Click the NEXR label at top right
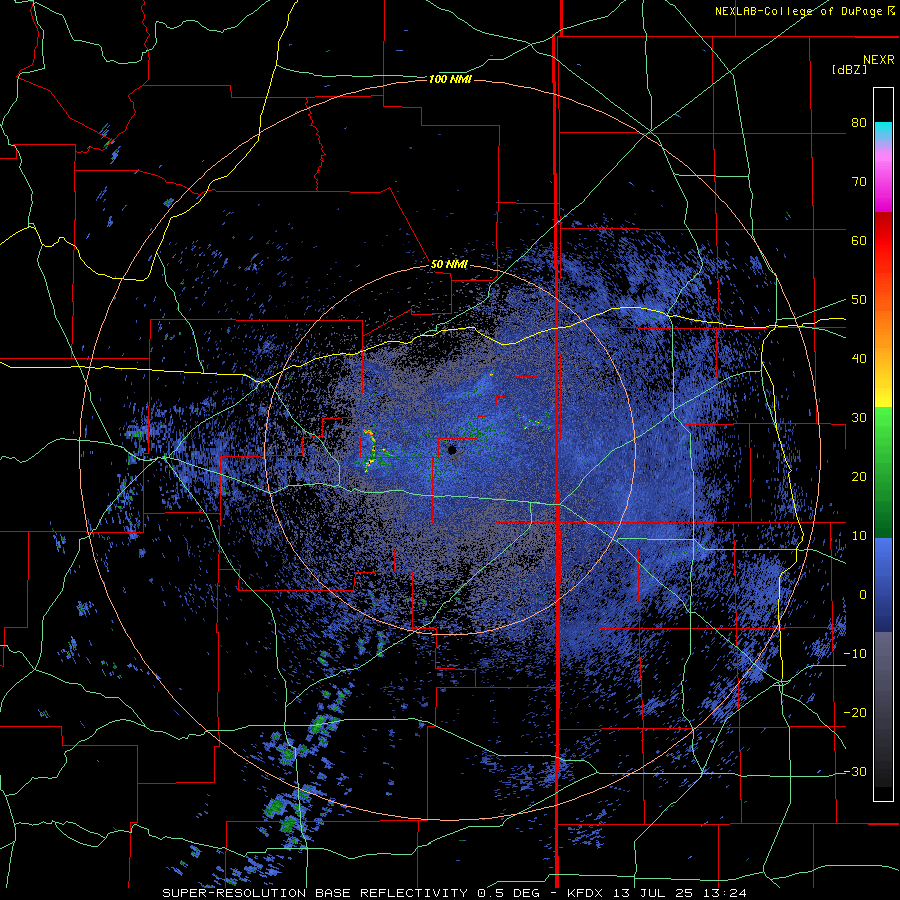The height and width of the screenshot is (900, 900). [x=878, y=60]
